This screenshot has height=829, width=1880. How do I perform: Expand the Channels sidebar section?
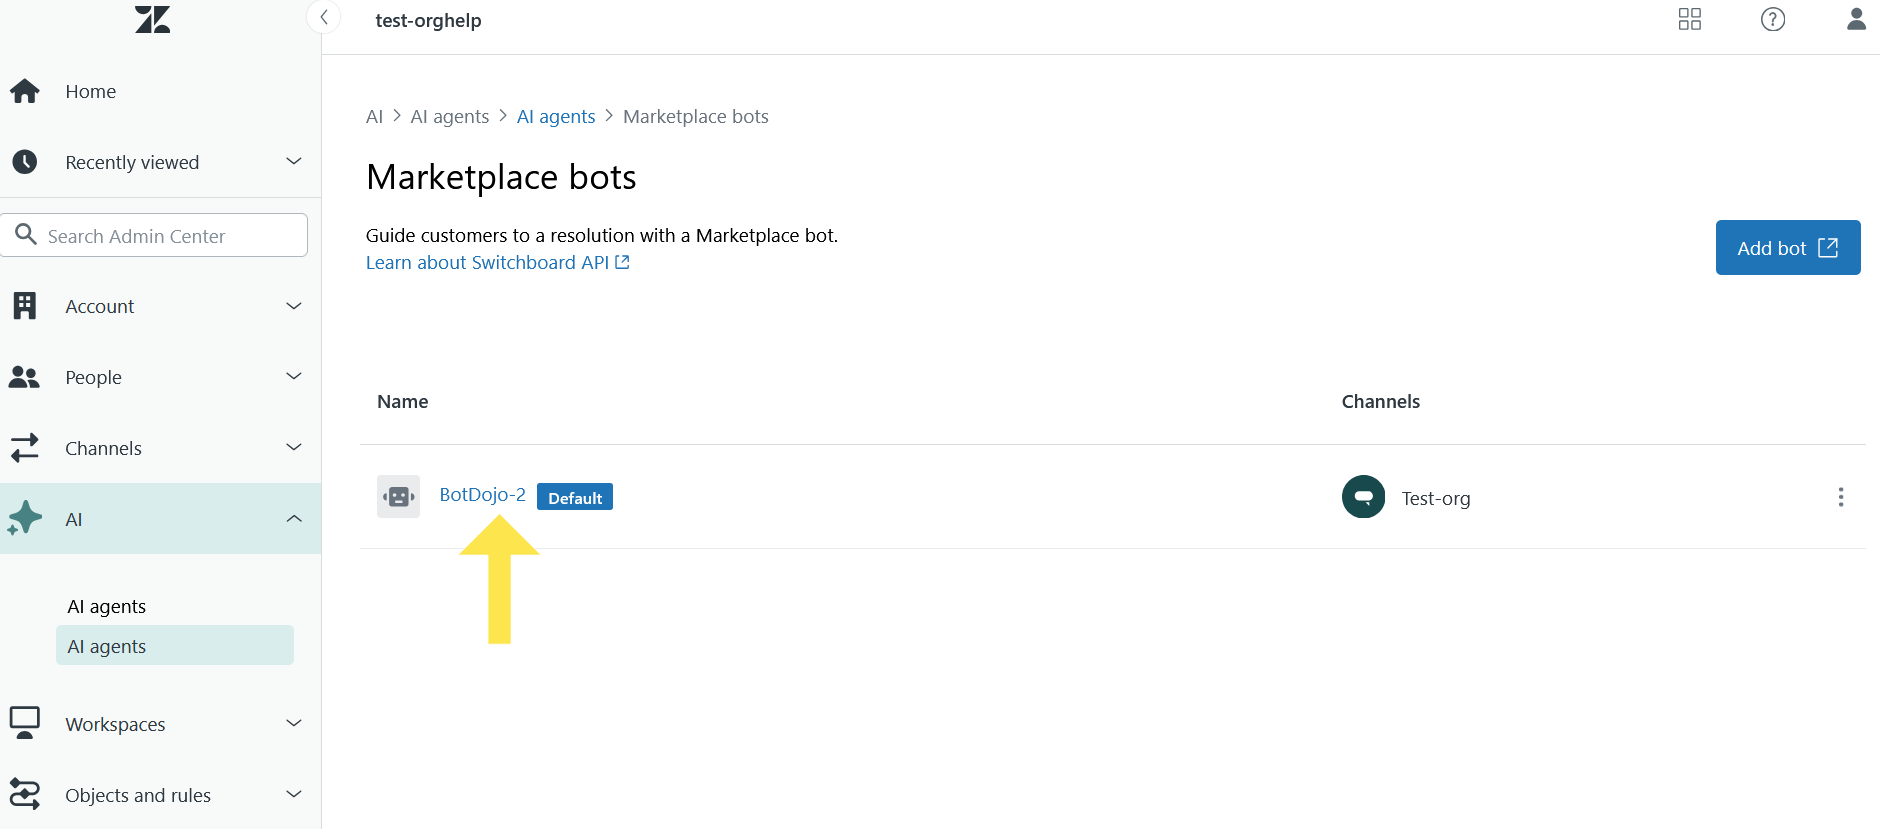160,448
